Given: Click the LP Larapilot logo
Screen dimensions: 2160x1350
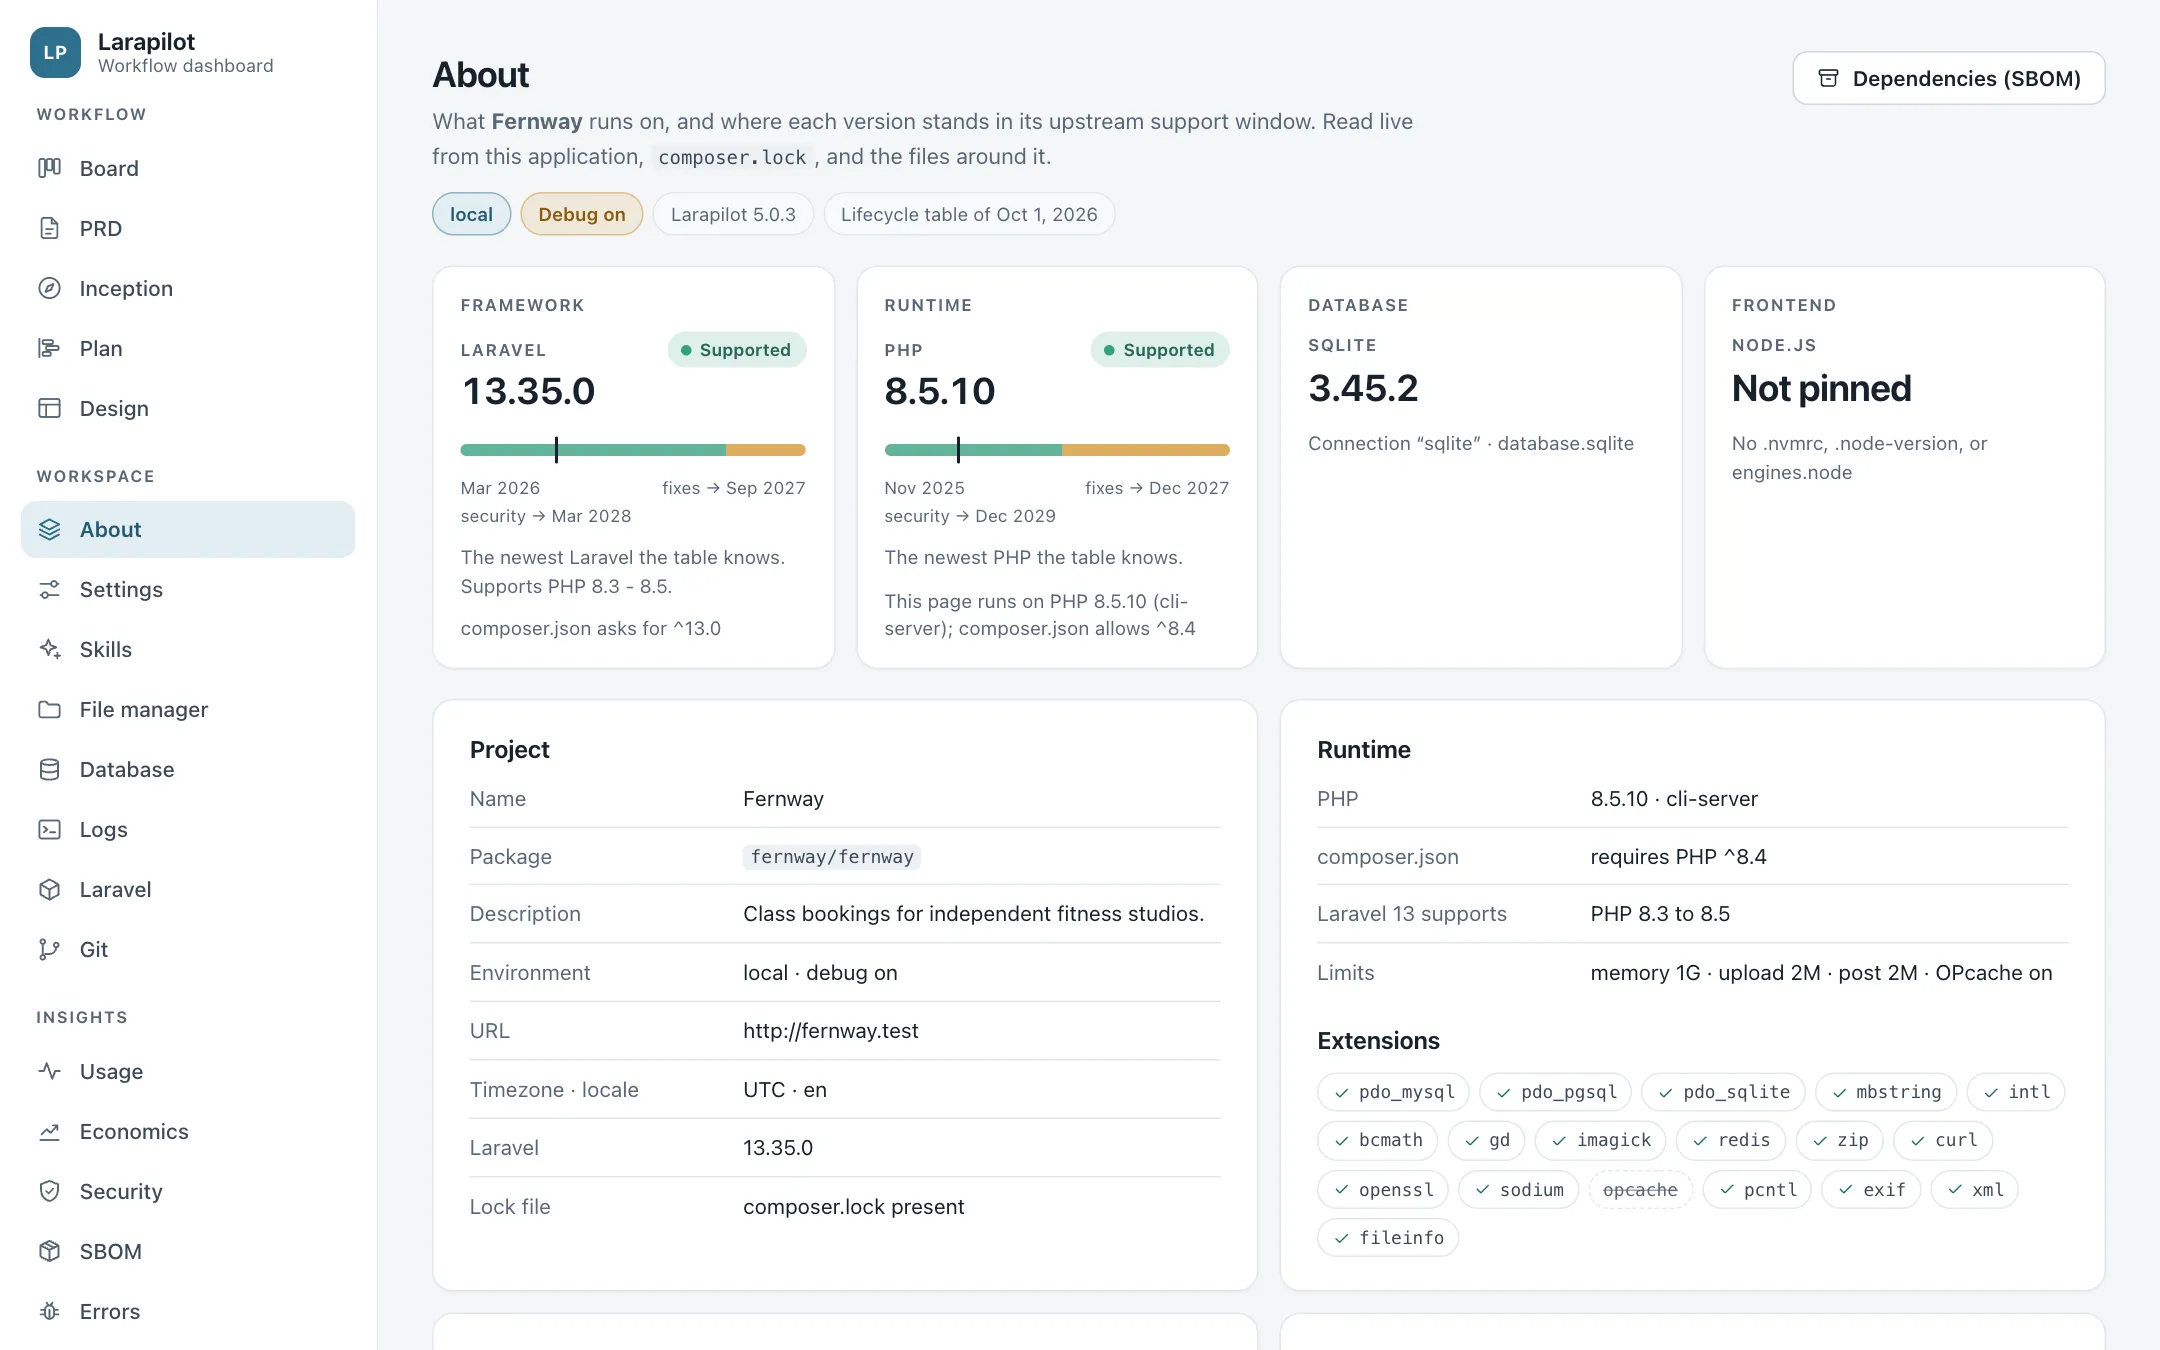Looking at the screenshot, I should coord(55,53).
